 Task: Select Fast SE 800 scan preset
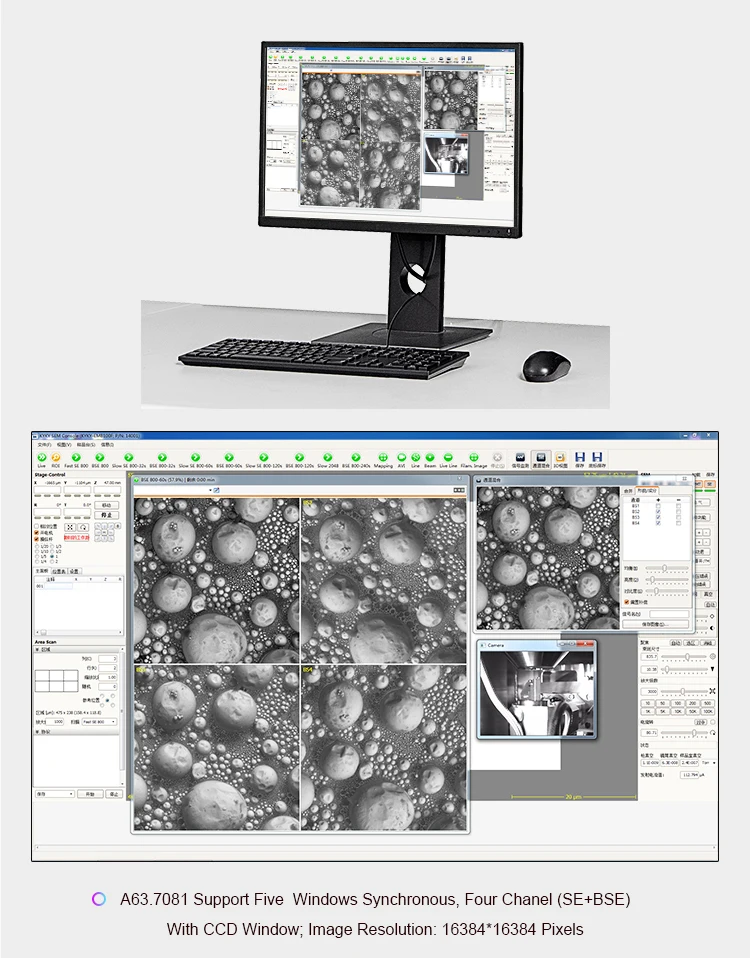coord(77,458)
